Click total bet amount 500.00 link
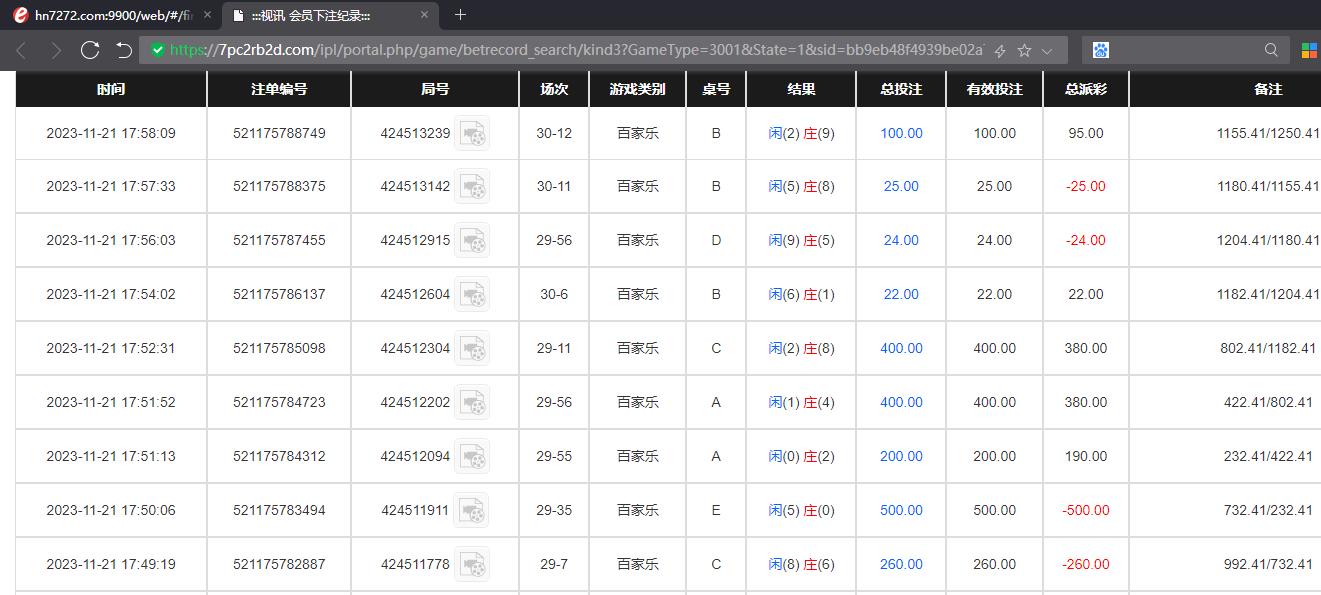Image resolution: width=1321 pixels, height=595 pixels. [x=901, y=510]
